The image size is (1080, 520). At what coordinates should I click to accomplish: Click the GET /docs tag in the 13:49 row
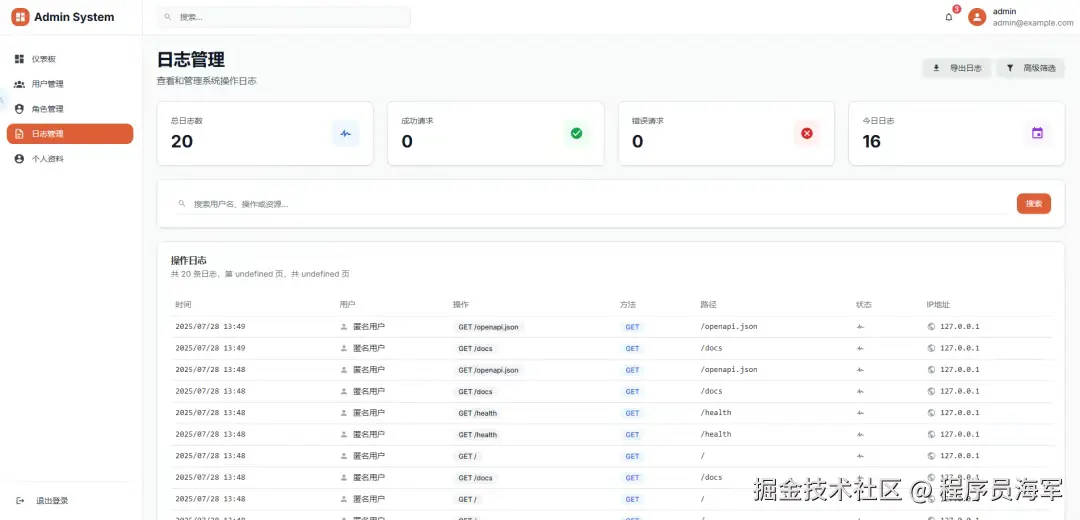tap(475, 349)
